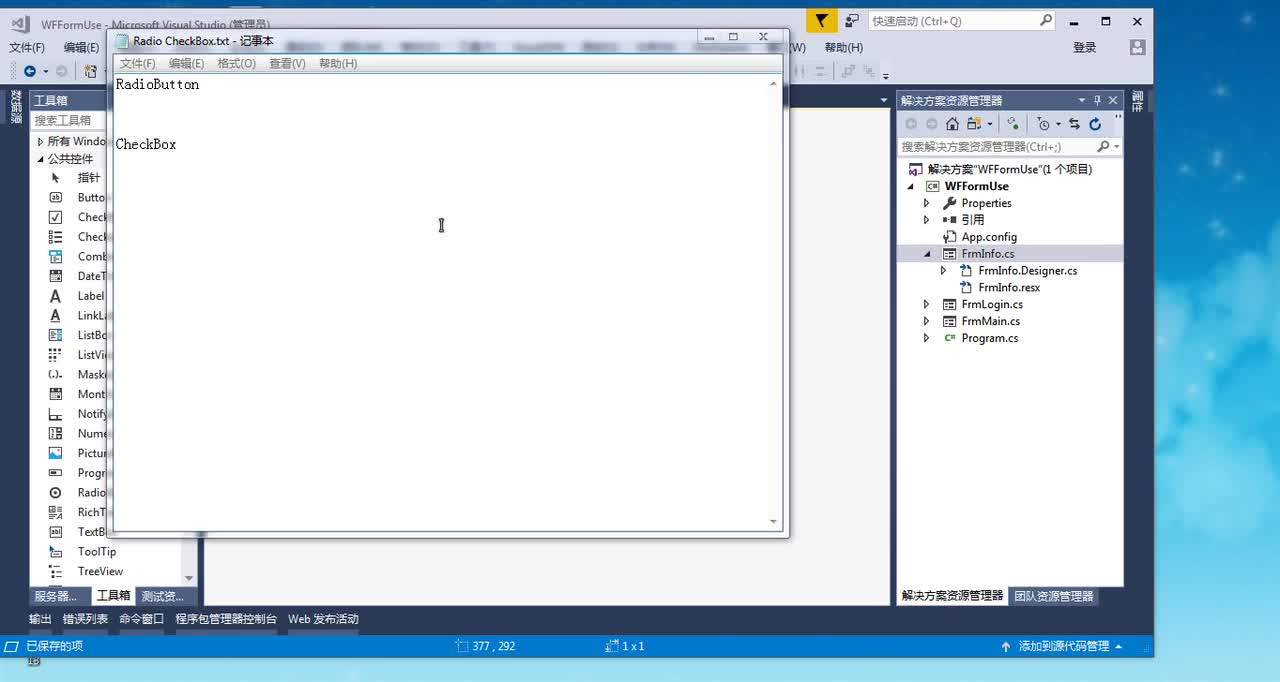
Task: Open Solution Explorer window position dropdown
Action: tap(1081, 100)
